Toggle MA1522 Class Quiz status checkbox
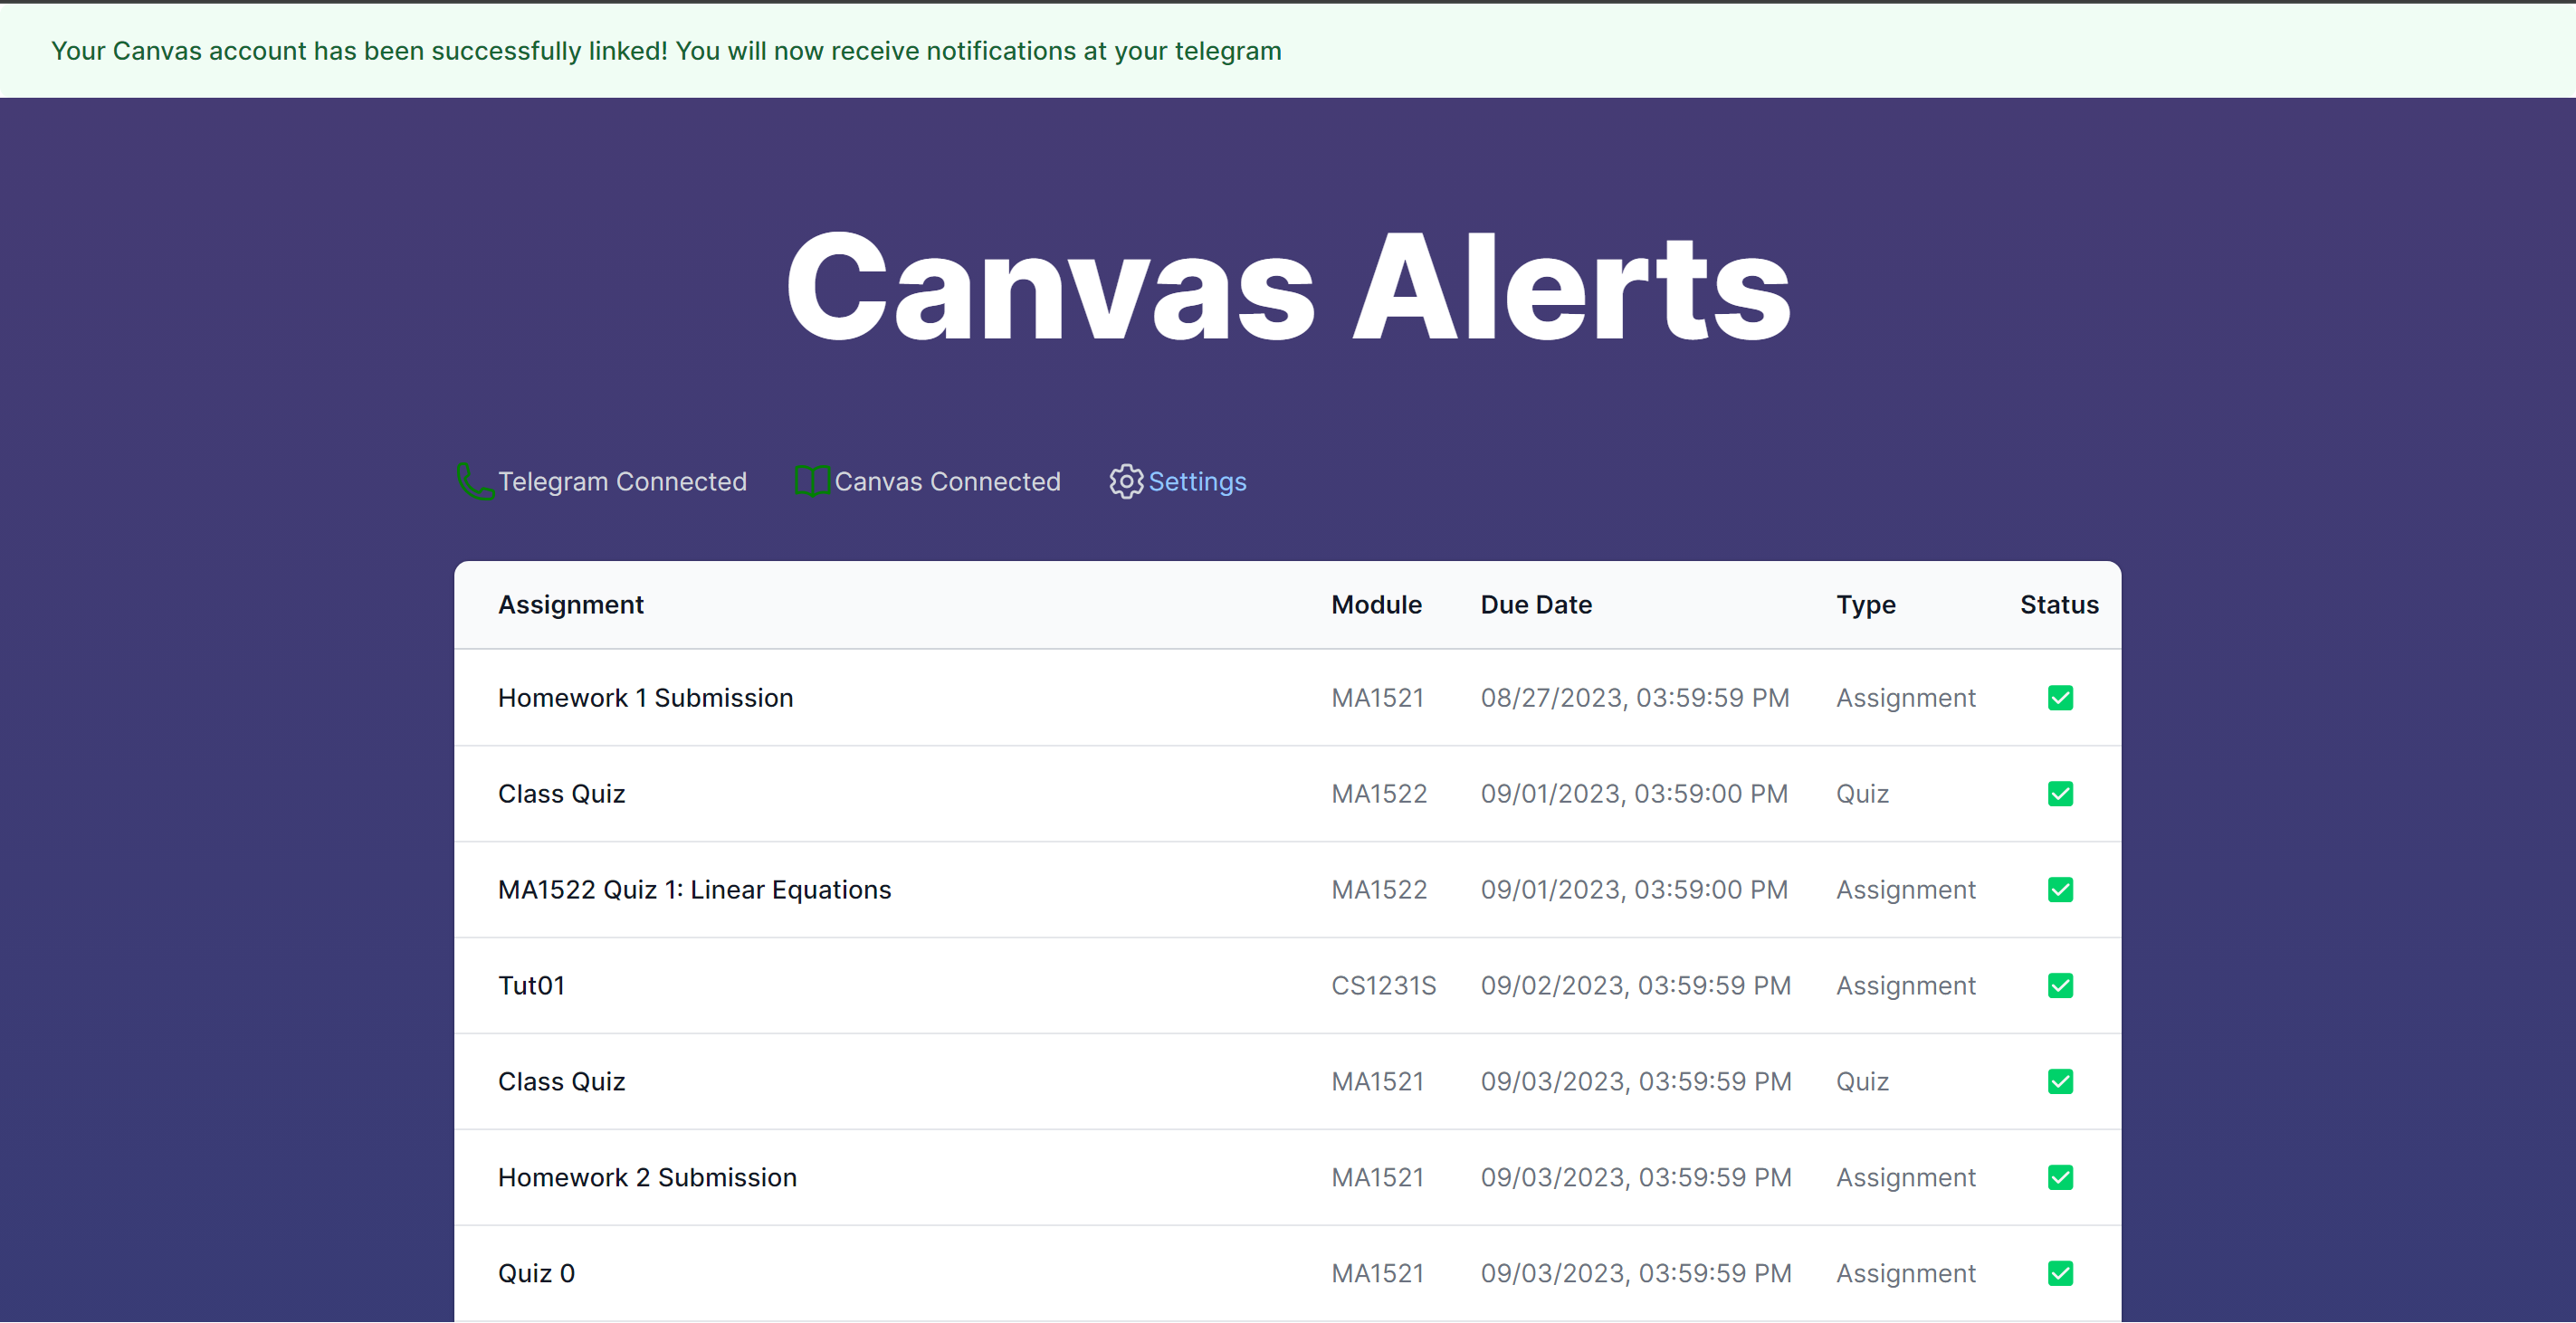This screenshot has width=2576, height=1323. [2060, 794]
